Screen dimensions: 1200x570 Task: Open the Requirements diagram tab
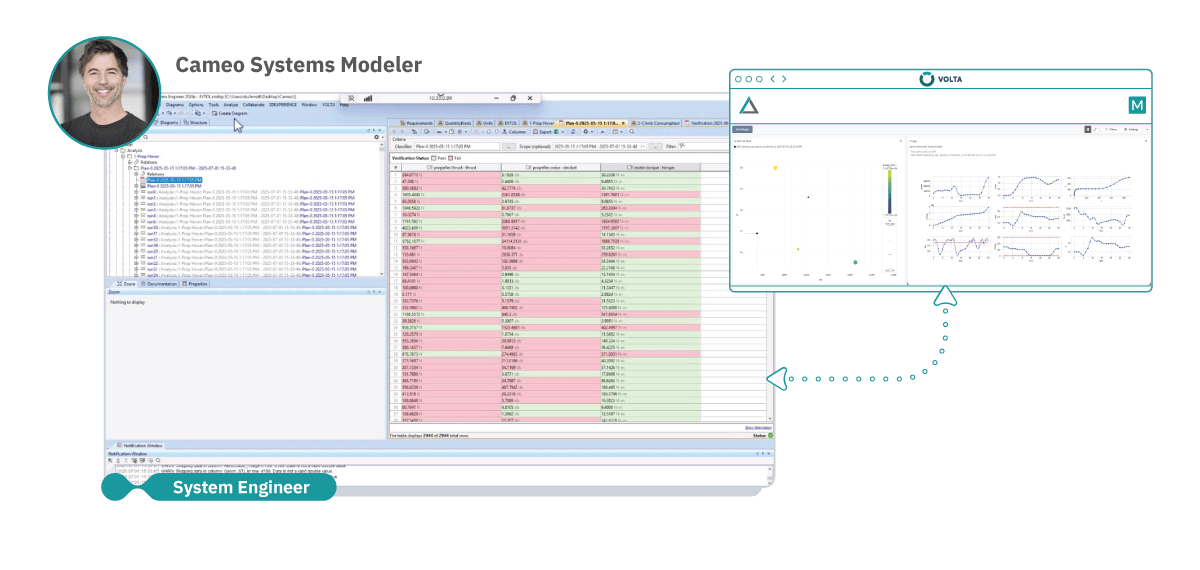click(x=416, y=123)
